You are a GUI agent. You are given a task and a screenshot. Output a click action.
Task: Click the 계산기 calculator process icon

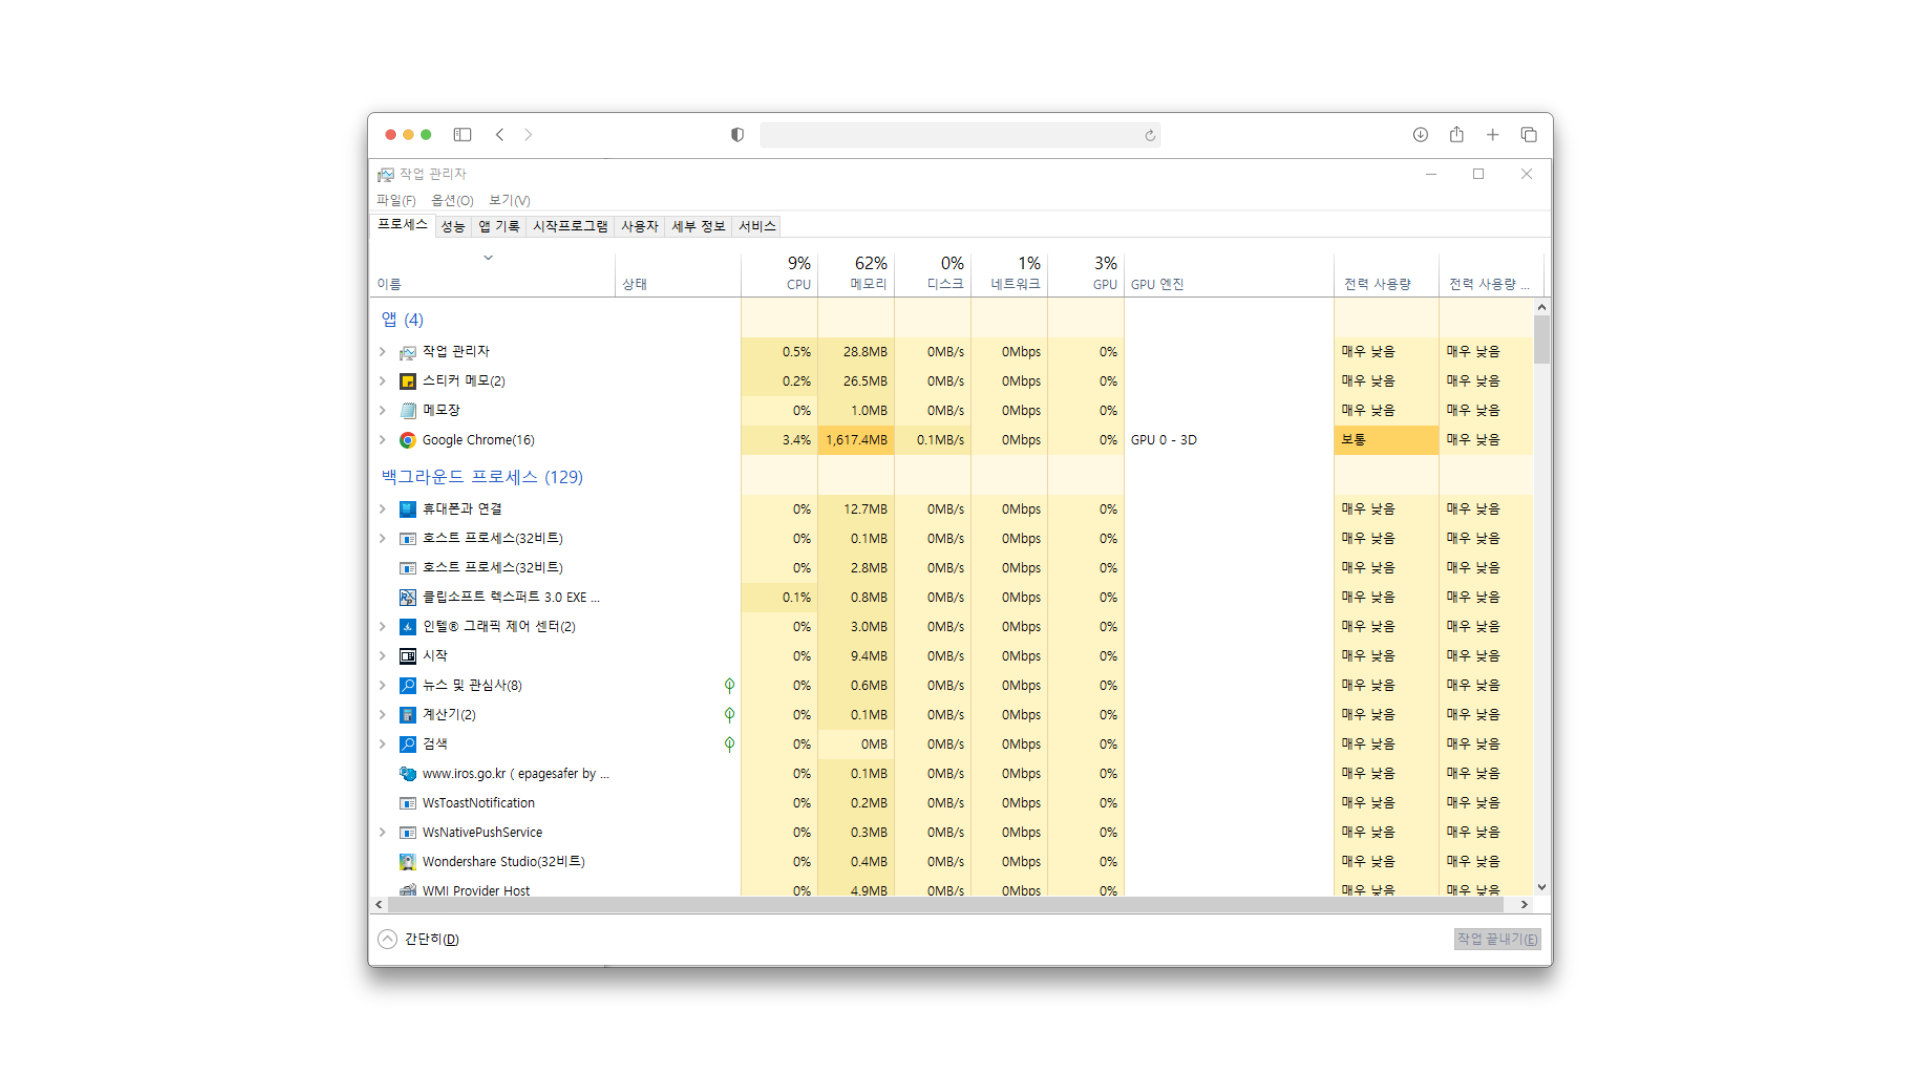coord(407,715)
